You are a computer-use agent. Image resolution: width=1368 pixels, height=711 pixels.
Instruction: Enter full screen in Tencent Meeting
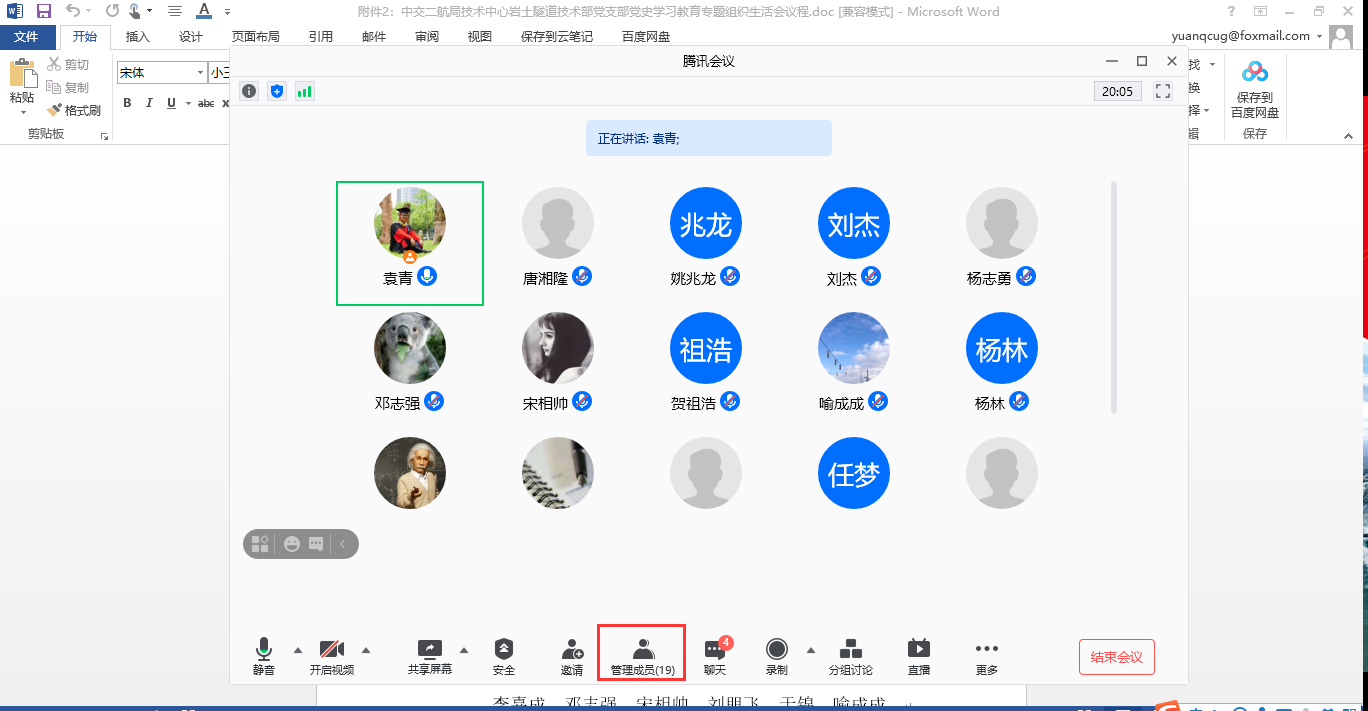1163,91
